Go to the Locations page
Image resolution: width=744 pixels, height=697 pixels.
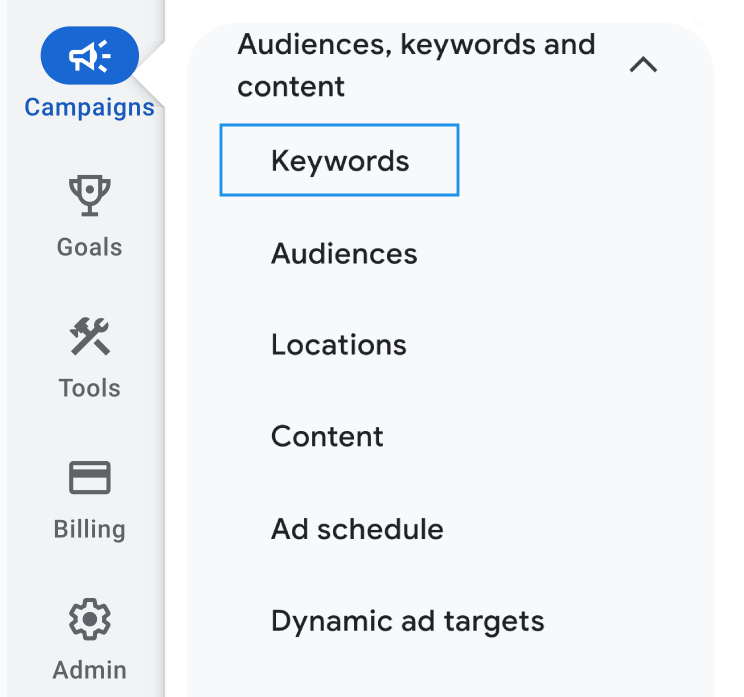[x=338, y=345]
